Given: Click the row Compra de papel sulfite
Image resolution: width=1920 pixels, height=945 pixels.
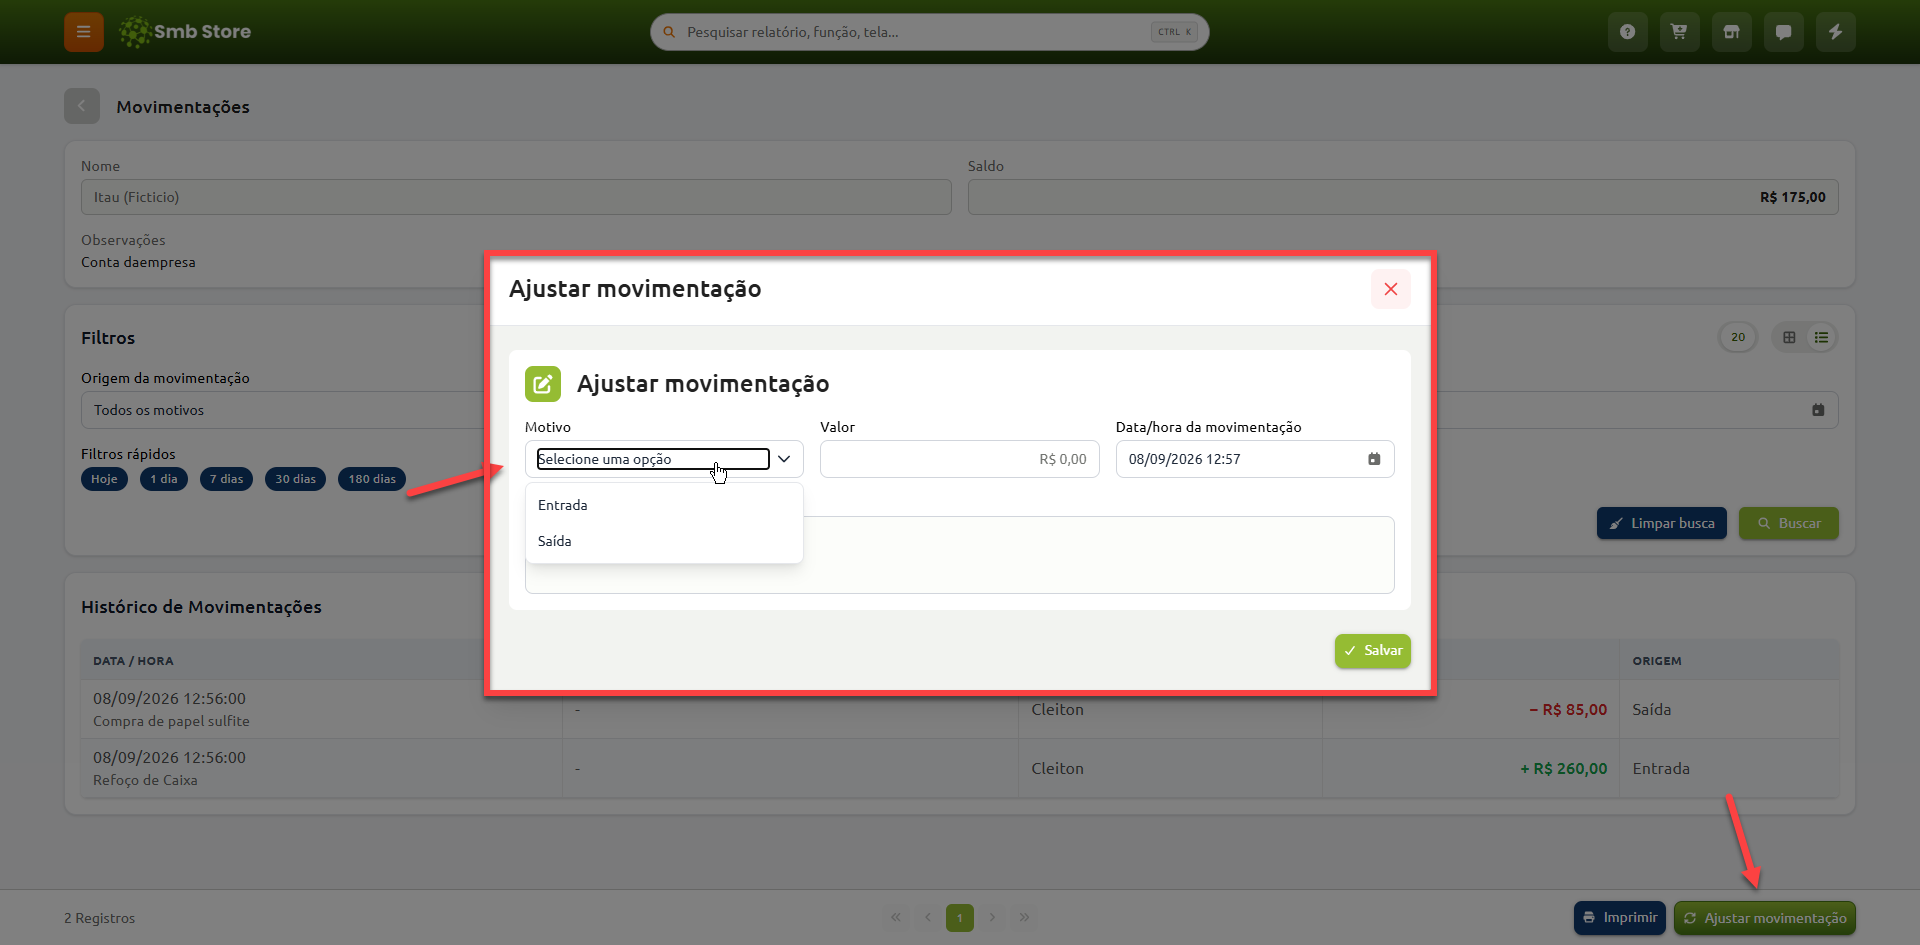Looking at the screenshot, I should click(960, 709).
